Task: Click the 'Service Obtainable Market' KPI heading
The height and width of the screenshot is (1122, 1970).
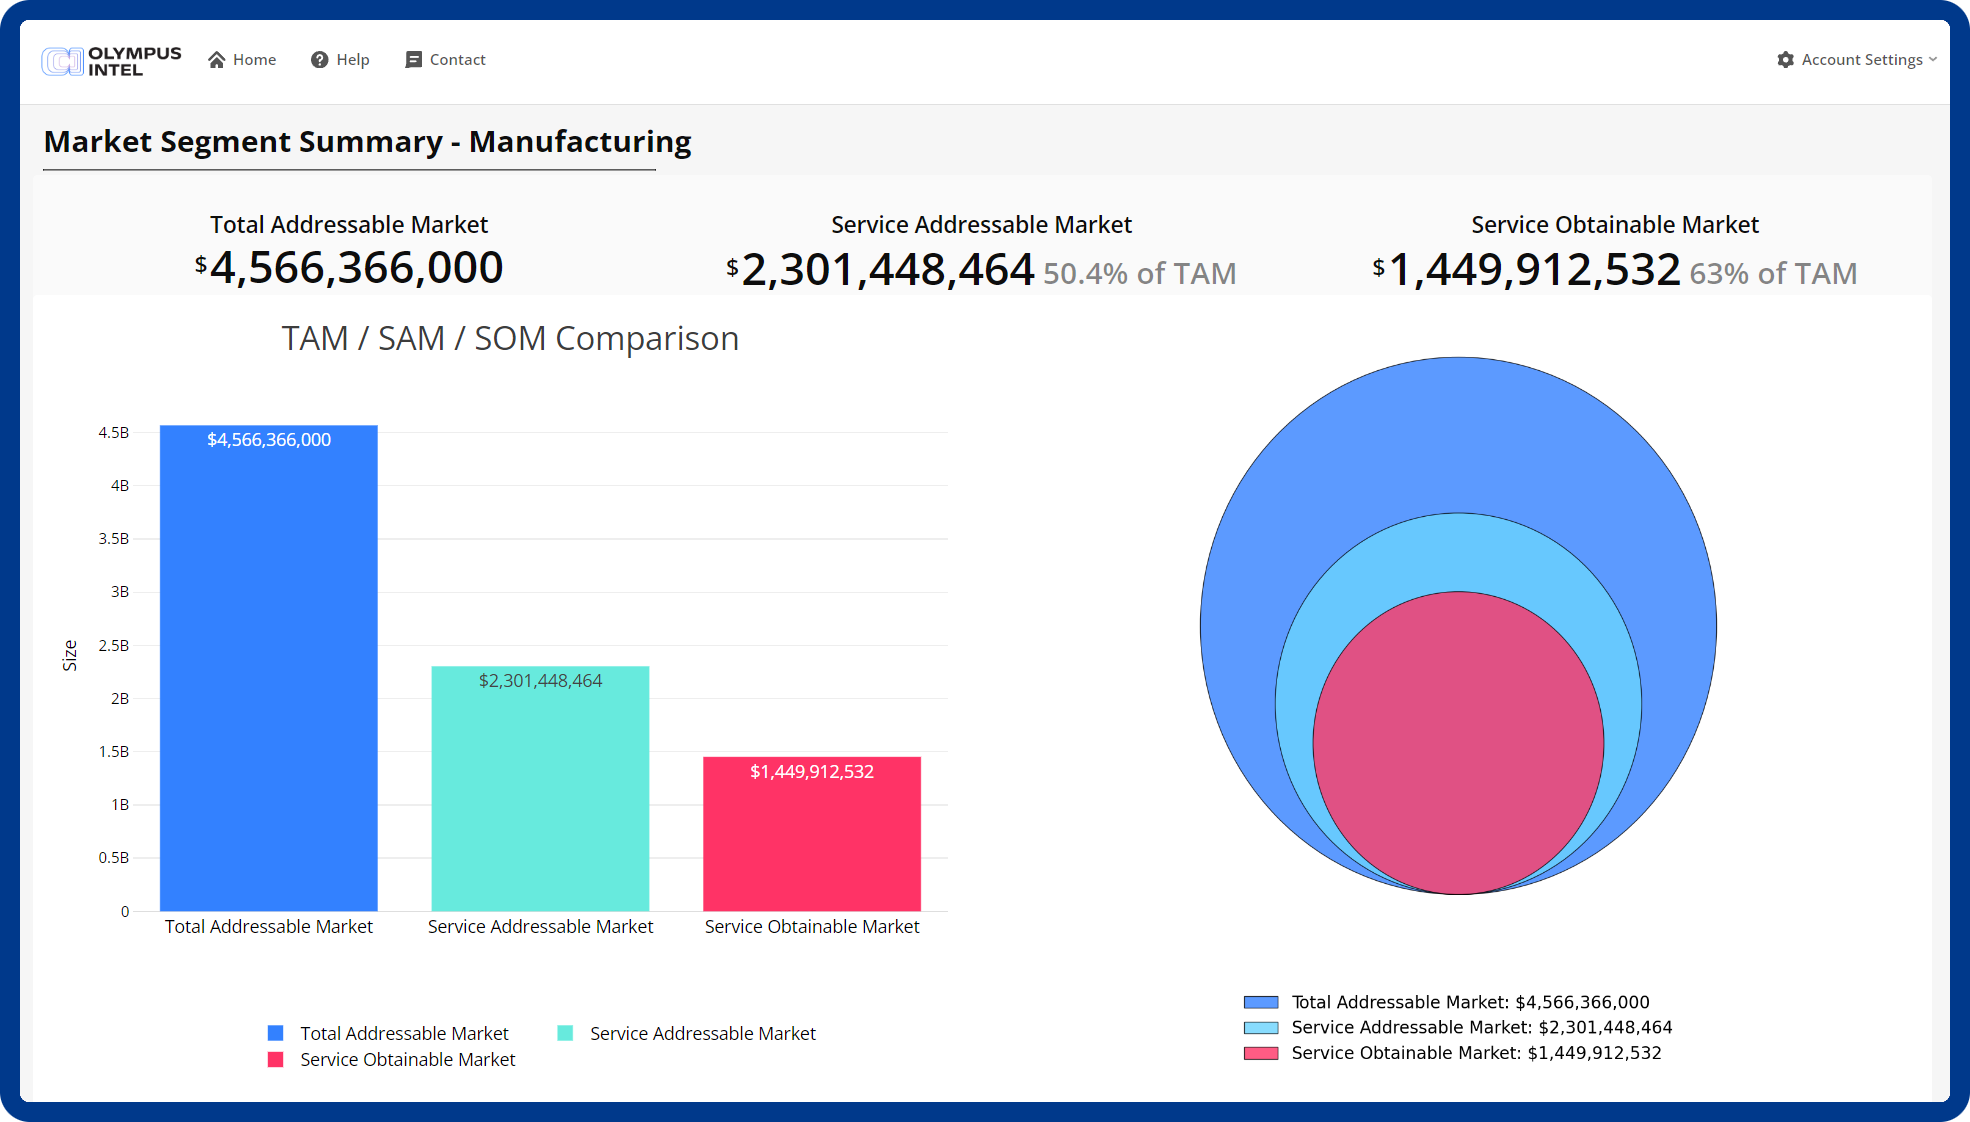Action: click(1615, 224)
